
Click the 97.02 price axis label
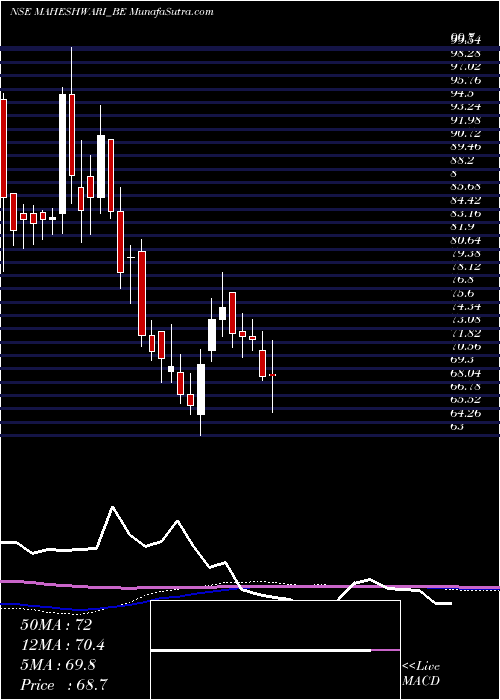[466, 67]
